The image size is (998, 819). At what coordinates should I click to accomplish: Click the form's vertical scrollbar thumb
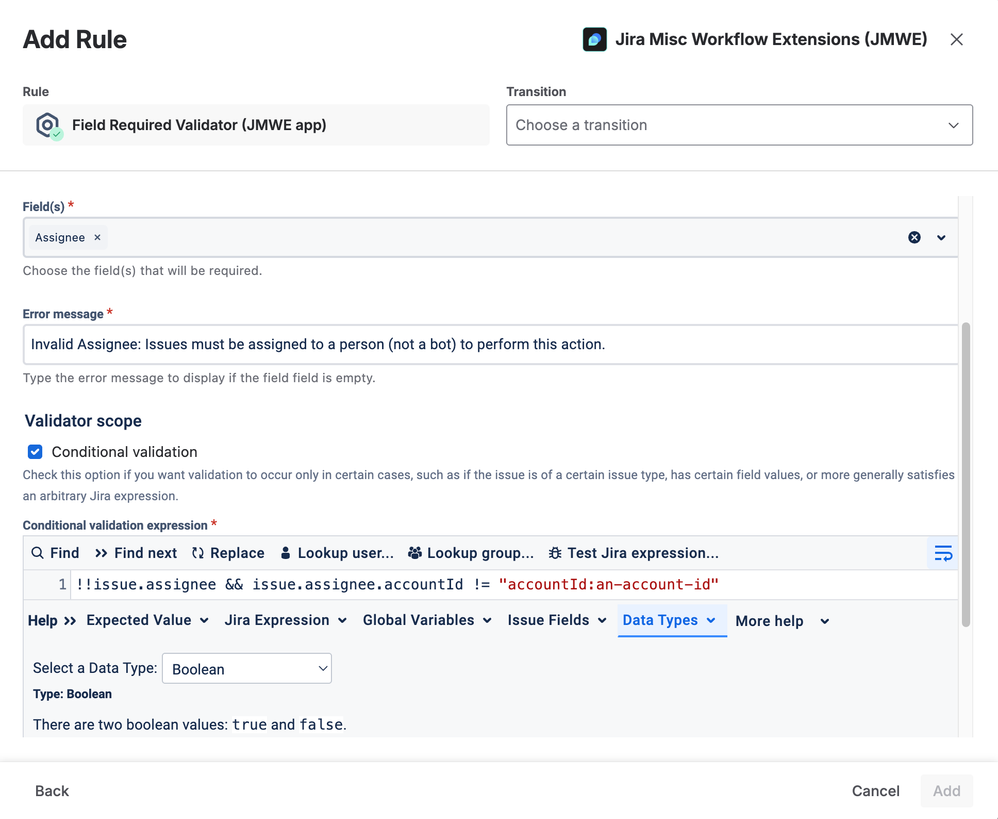point(966,475)
